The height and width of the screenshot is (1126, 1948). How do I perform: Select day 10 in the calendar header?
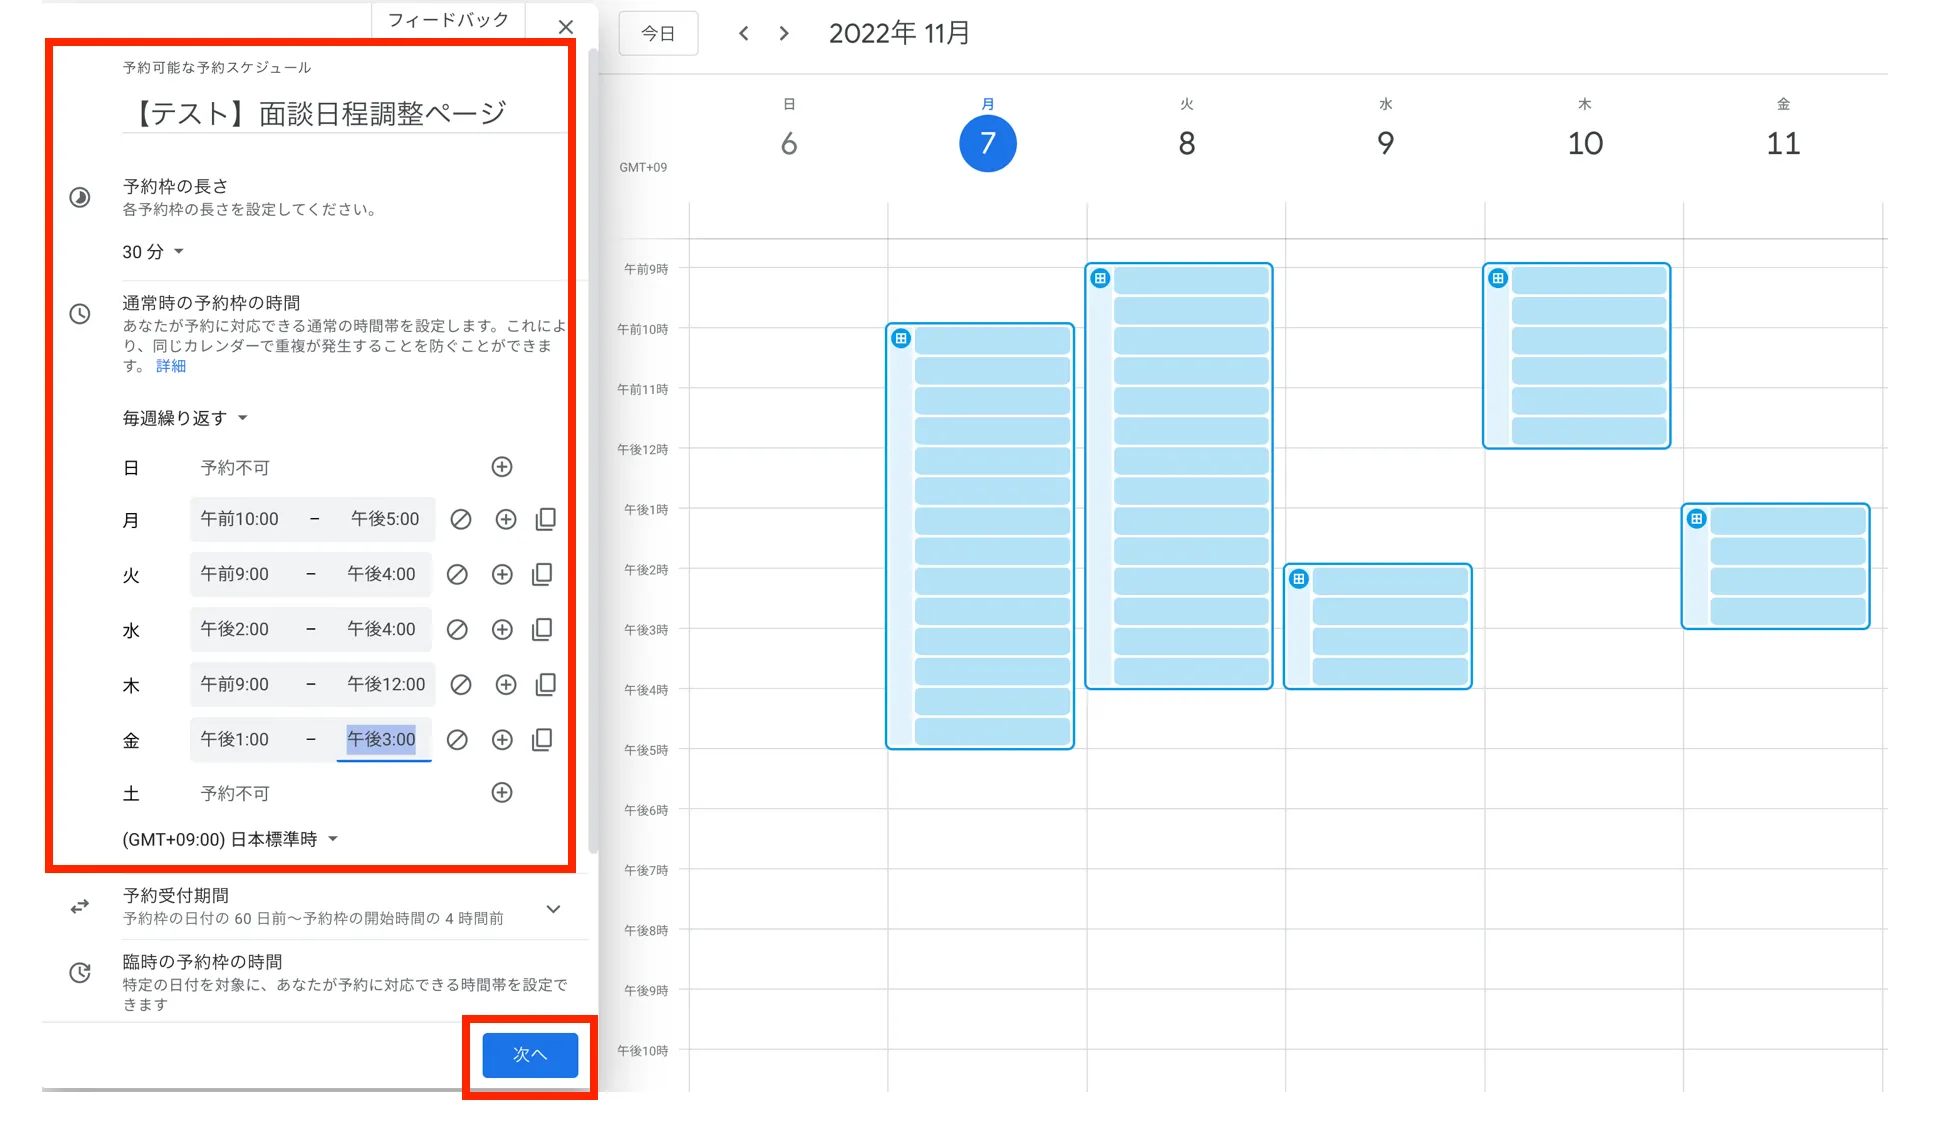coord(1585,143)
